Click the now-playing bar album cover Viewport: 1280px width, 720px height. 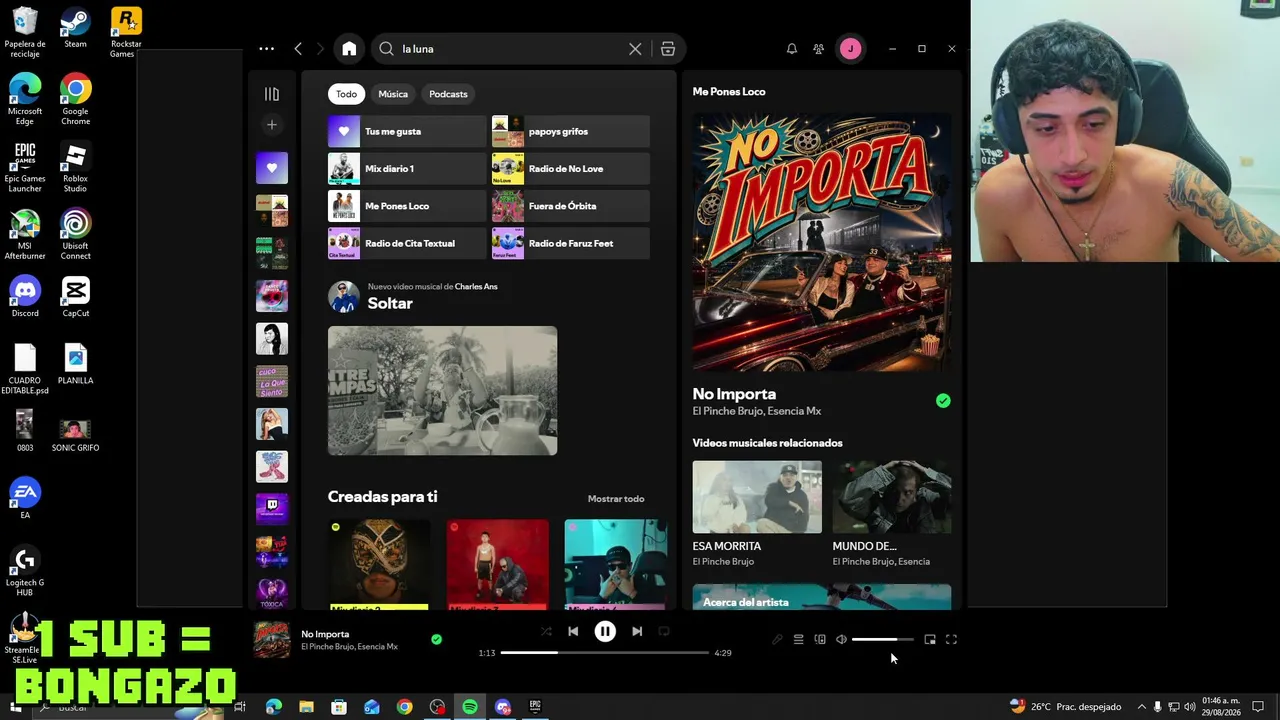click(x=272, y=640)
